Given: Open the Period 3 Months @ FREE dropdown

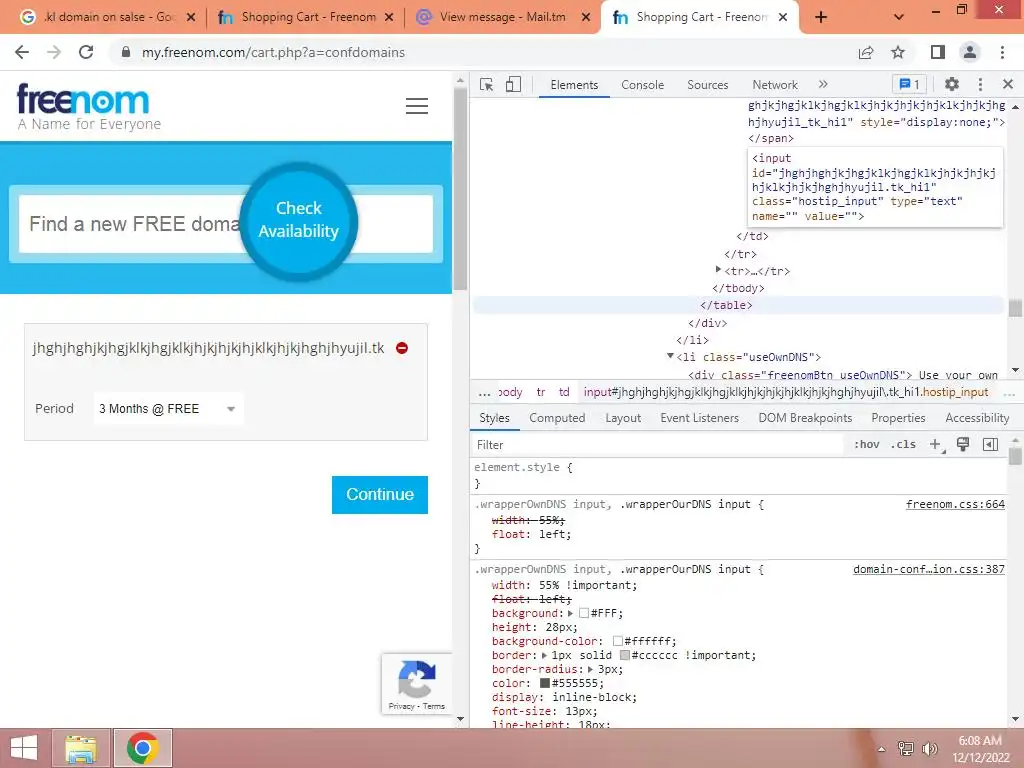Looking at the screenshot, I should tap(168, 409).
